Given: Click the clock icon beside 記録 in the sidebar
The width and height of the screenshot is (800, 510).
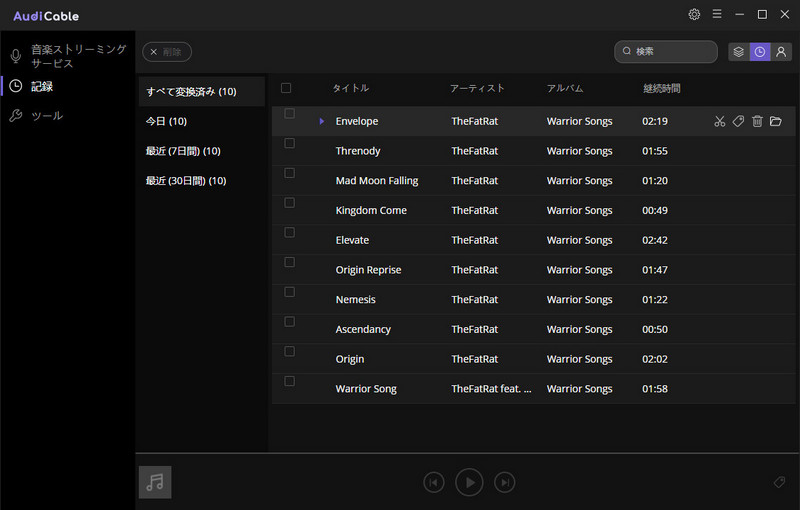Looking at the screenshot, I should pyautogui.click(x=16, y=86).
